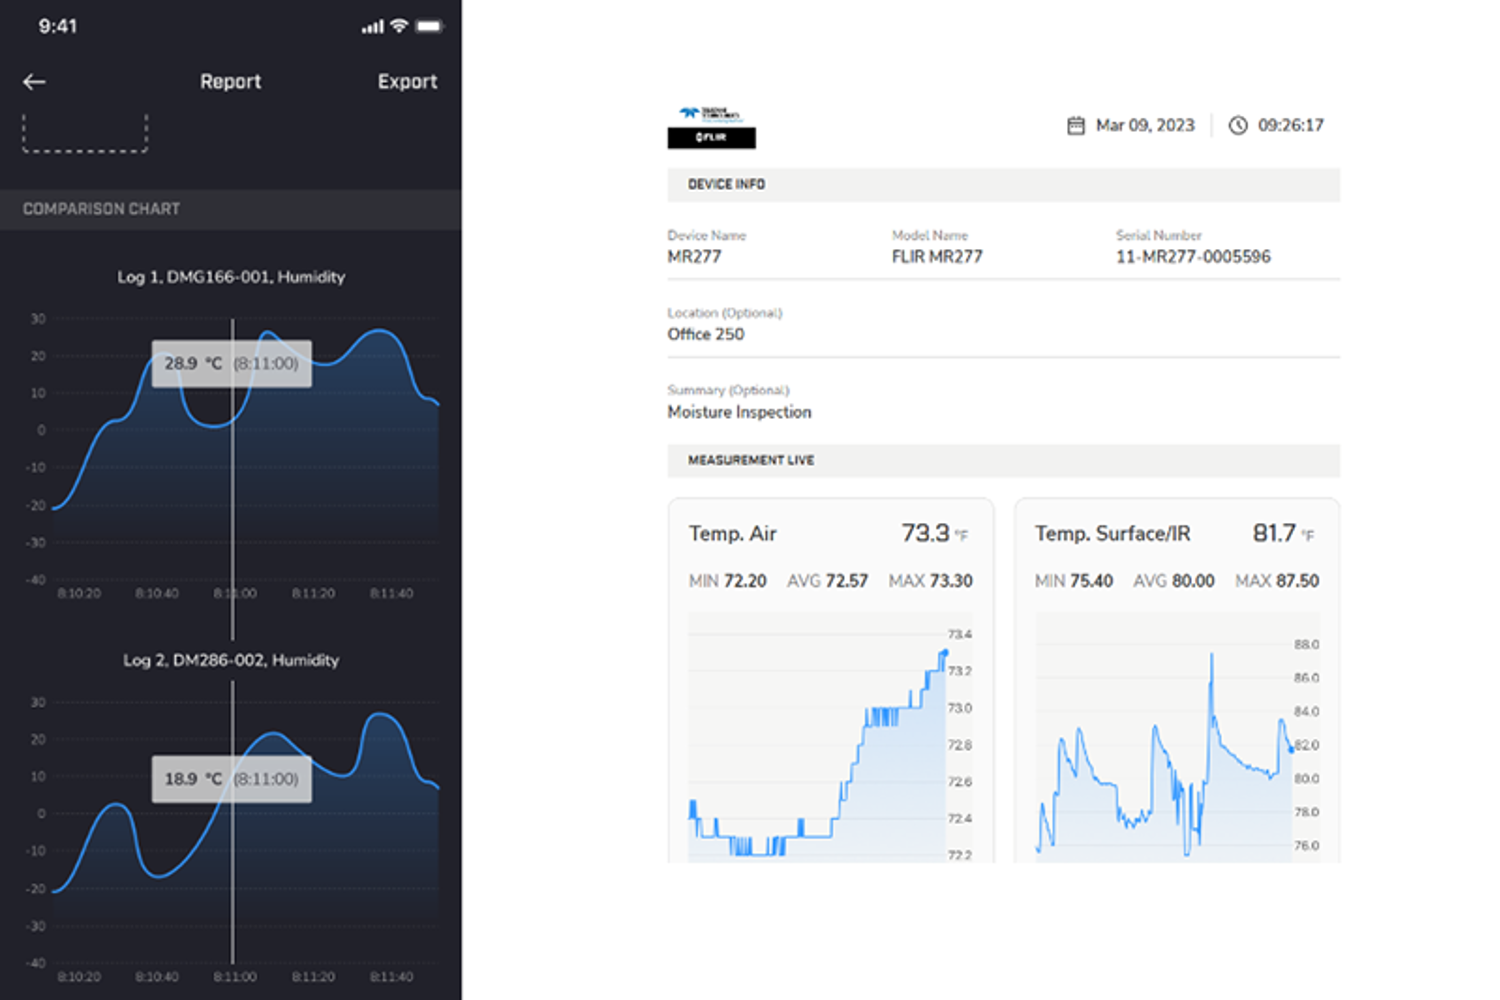
Task: Select the 28.9 °C tooltip on Log 1
Action: click(x=231, y=364)
